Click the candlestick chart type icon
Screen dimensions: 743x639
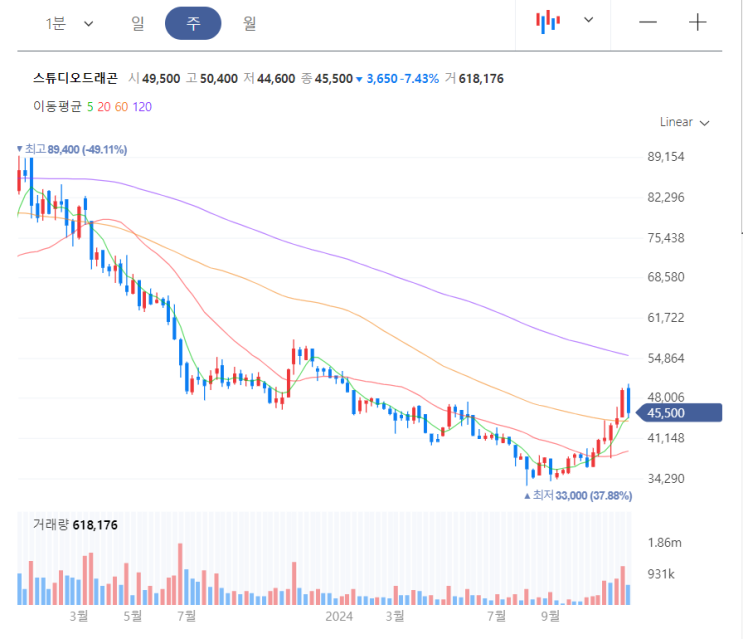(548, 21)
